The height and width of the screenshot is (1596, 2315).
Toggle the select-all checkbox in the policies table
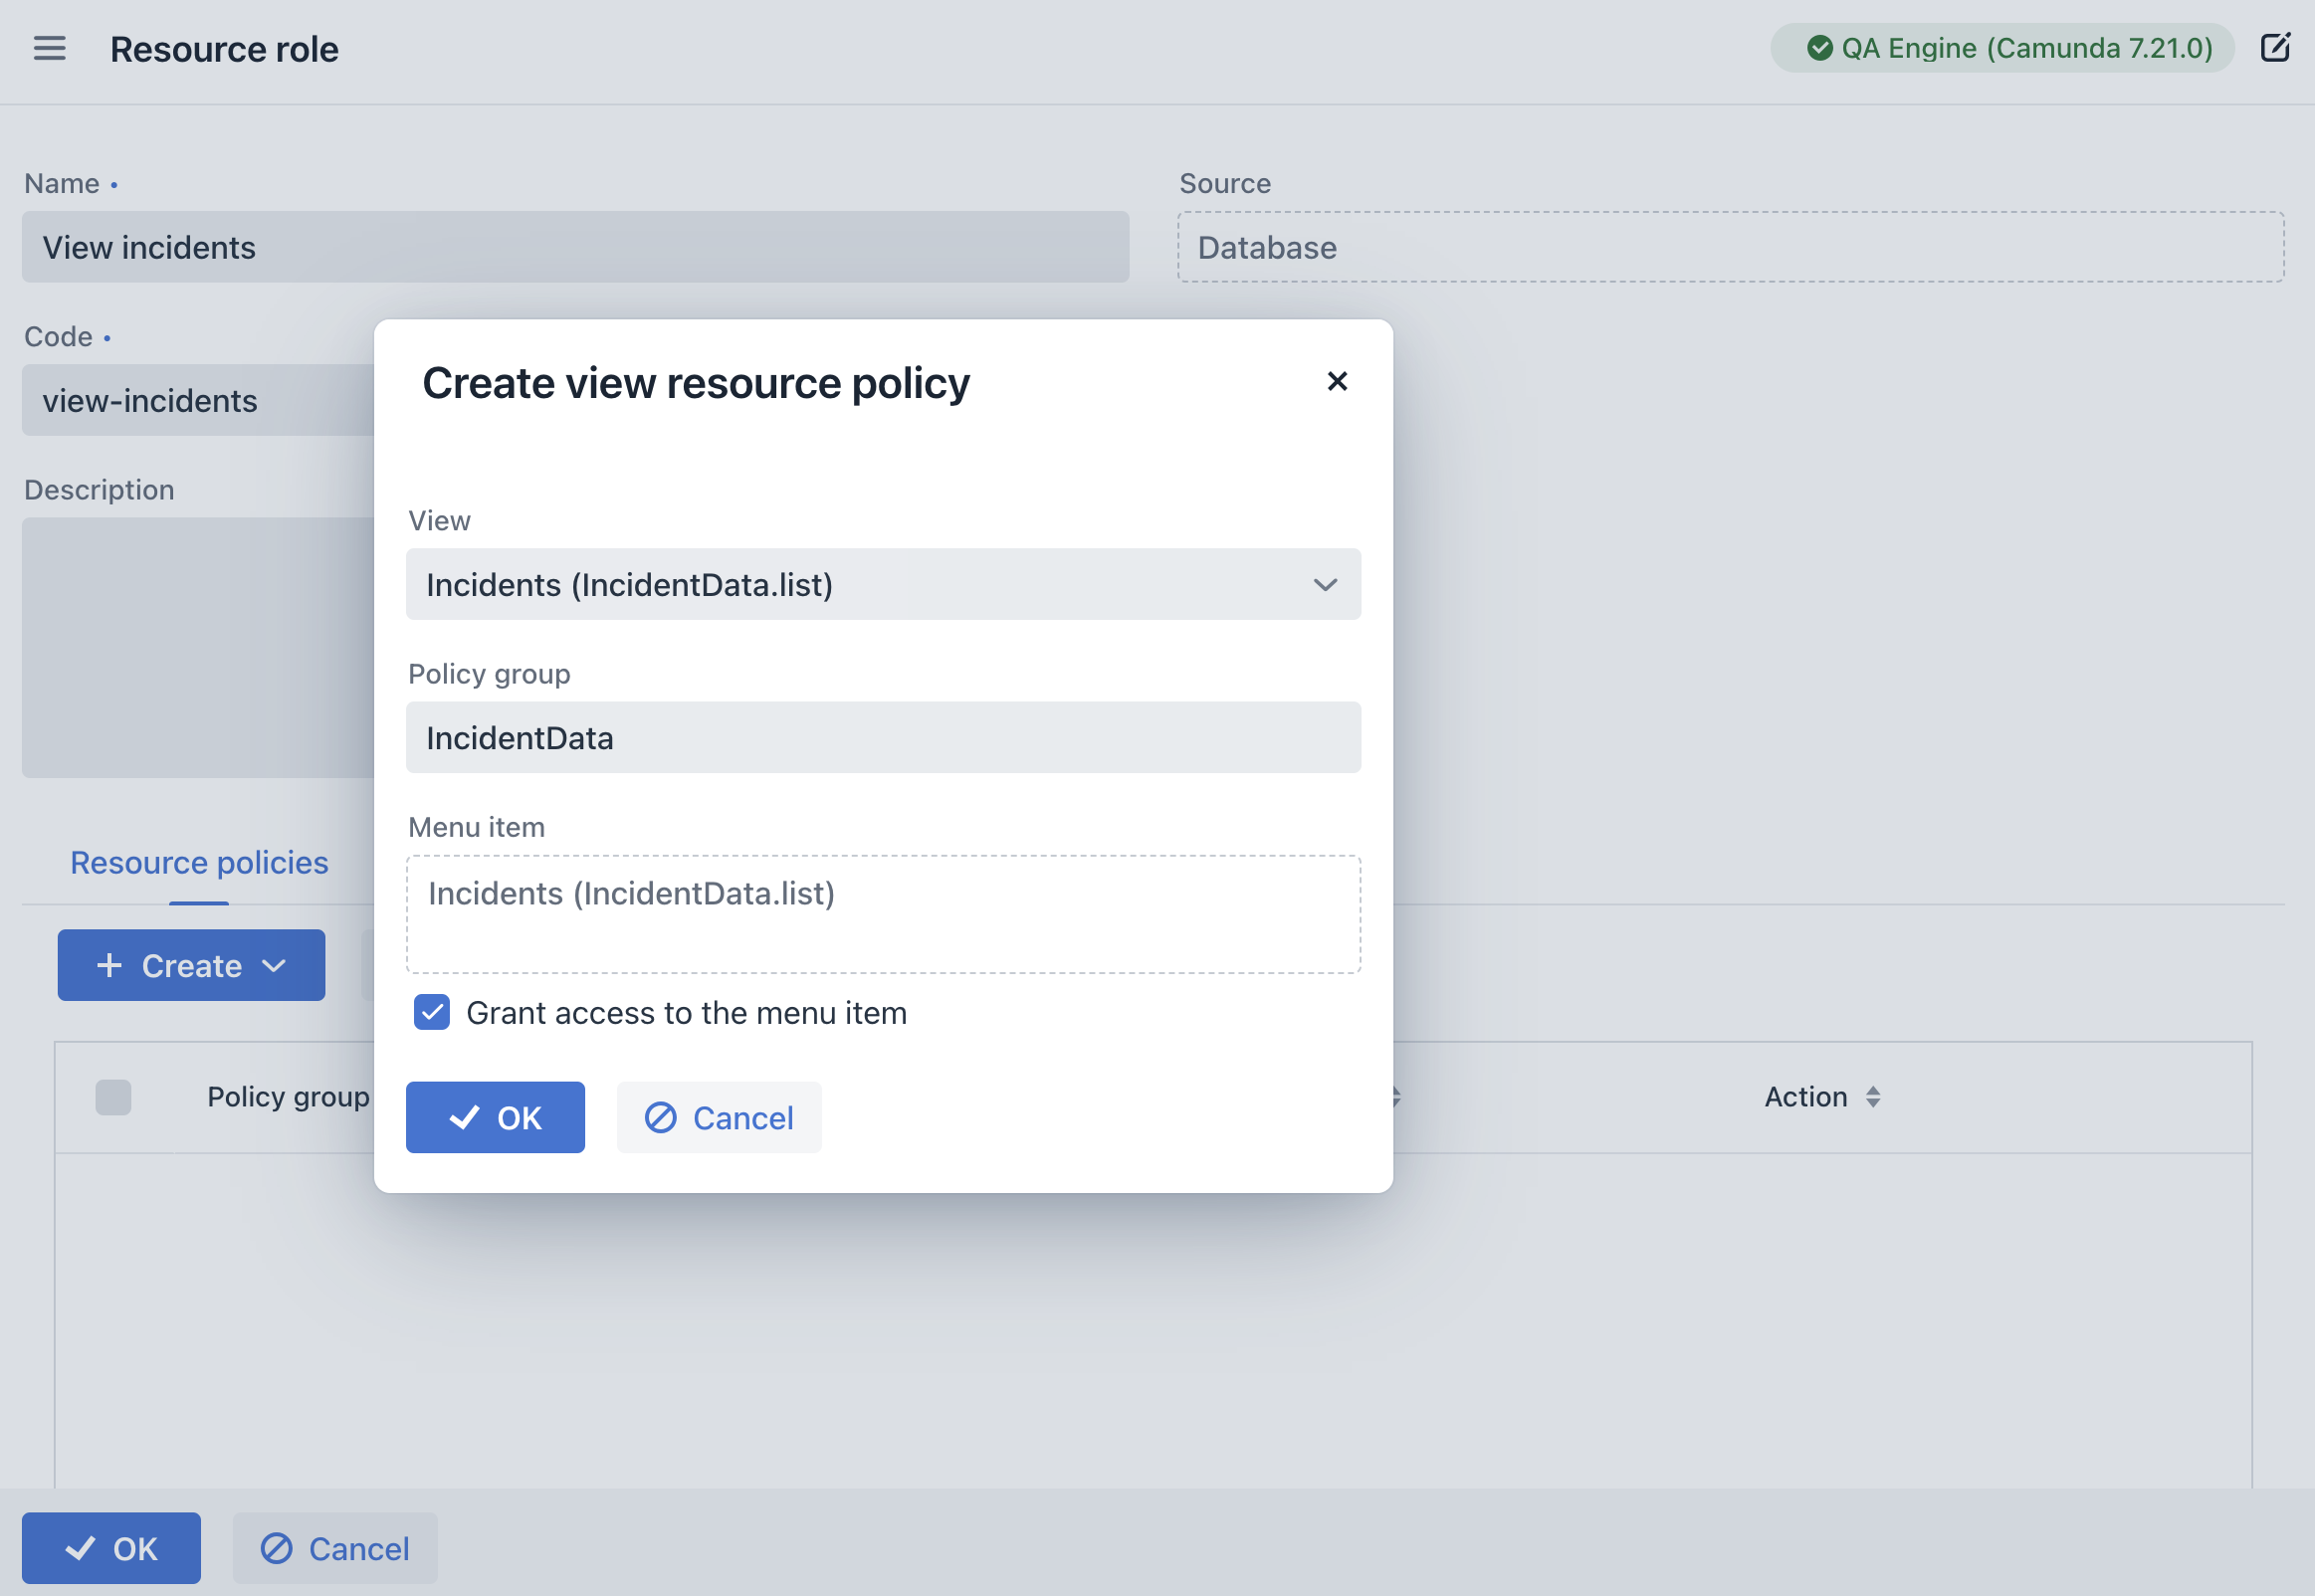click(113, 1097)
